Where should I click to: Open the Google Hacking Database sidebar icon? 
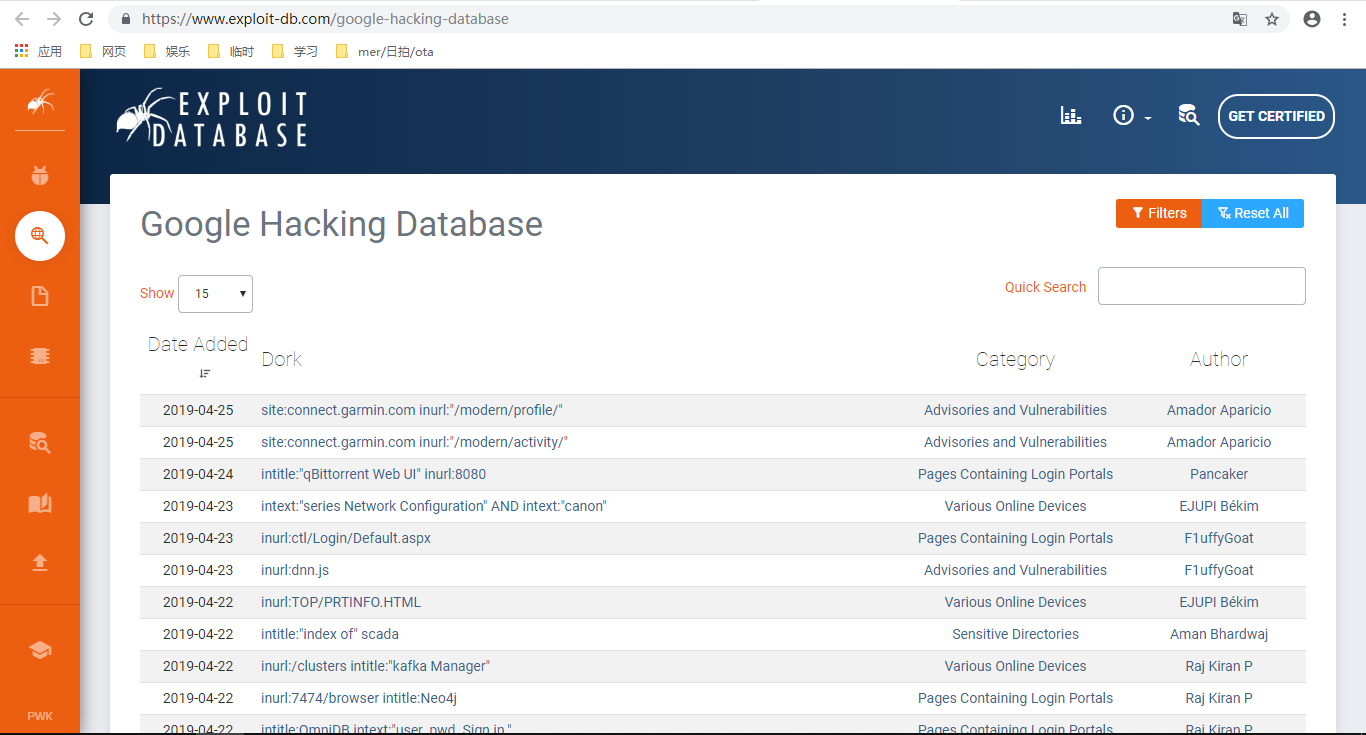[40, 236]
